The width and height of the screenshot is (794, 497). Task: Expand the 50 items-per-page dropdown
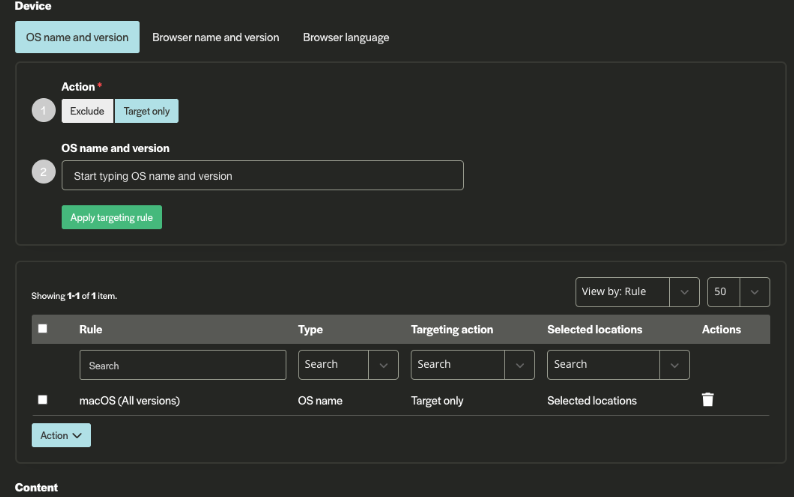(738, 292)
